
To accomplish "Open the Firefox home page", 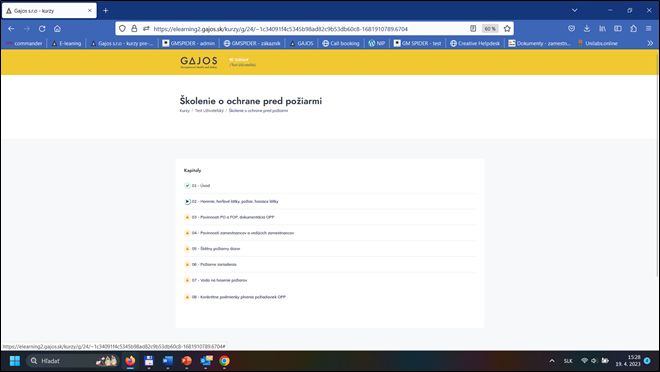I will click(57, 29).
